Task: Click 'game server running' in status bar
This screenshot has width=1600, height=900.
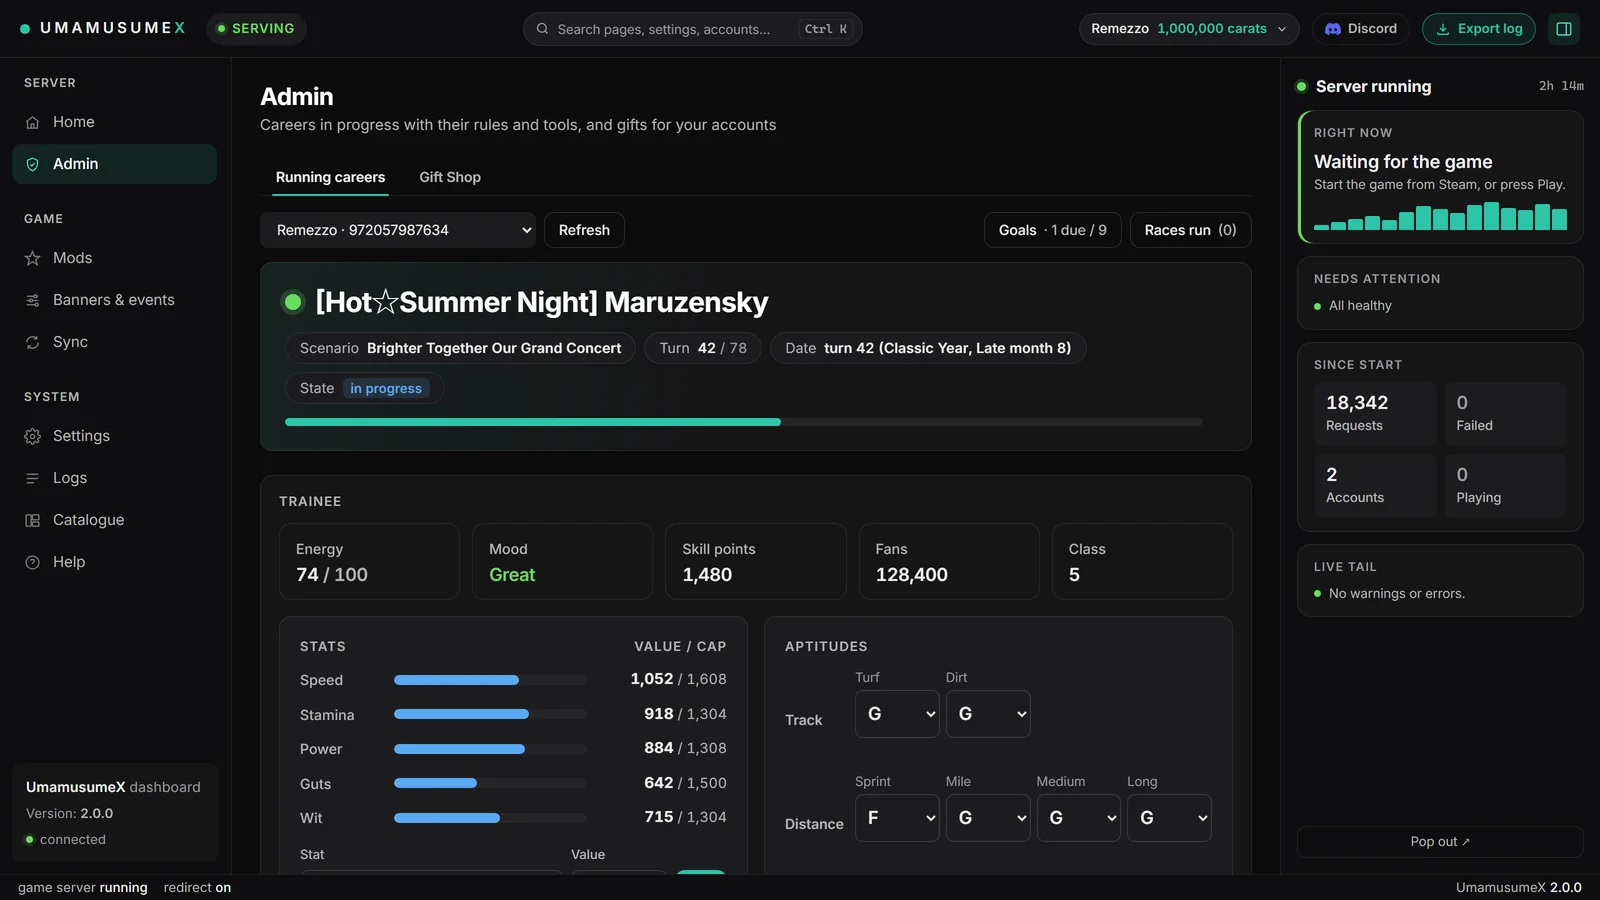Action: [83, 888]
